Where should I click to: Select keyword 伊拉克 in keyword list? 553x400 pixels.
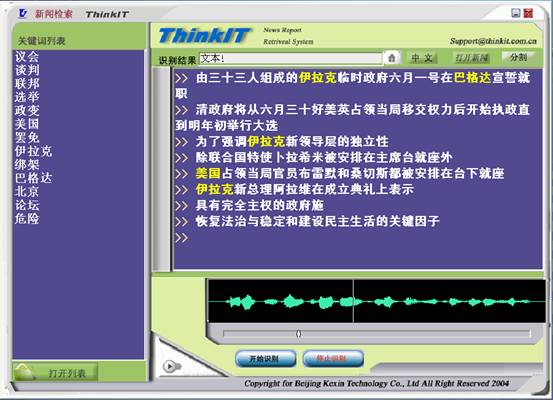pyautogui.click(x=34, y=151)
